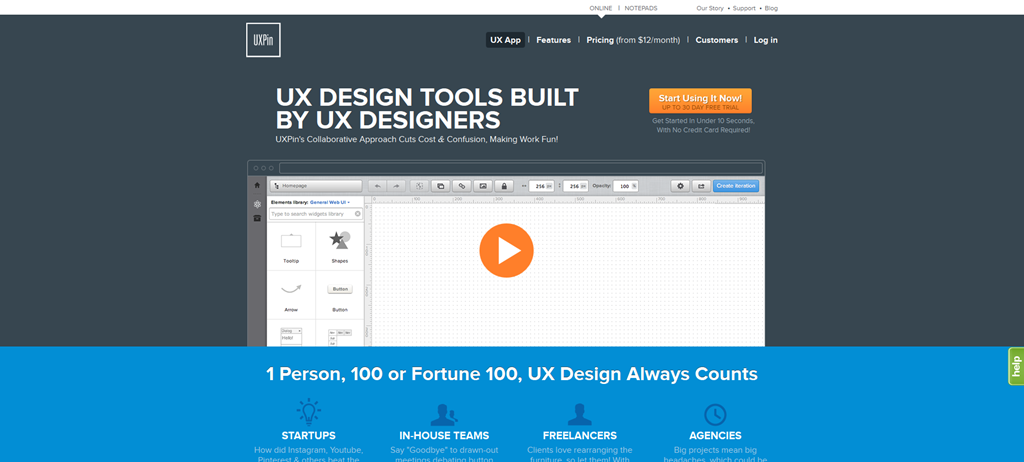This screenshot has height=462, width=1024.
Task: Open the Pricing menu item
Action: click(x=633, y=40)
